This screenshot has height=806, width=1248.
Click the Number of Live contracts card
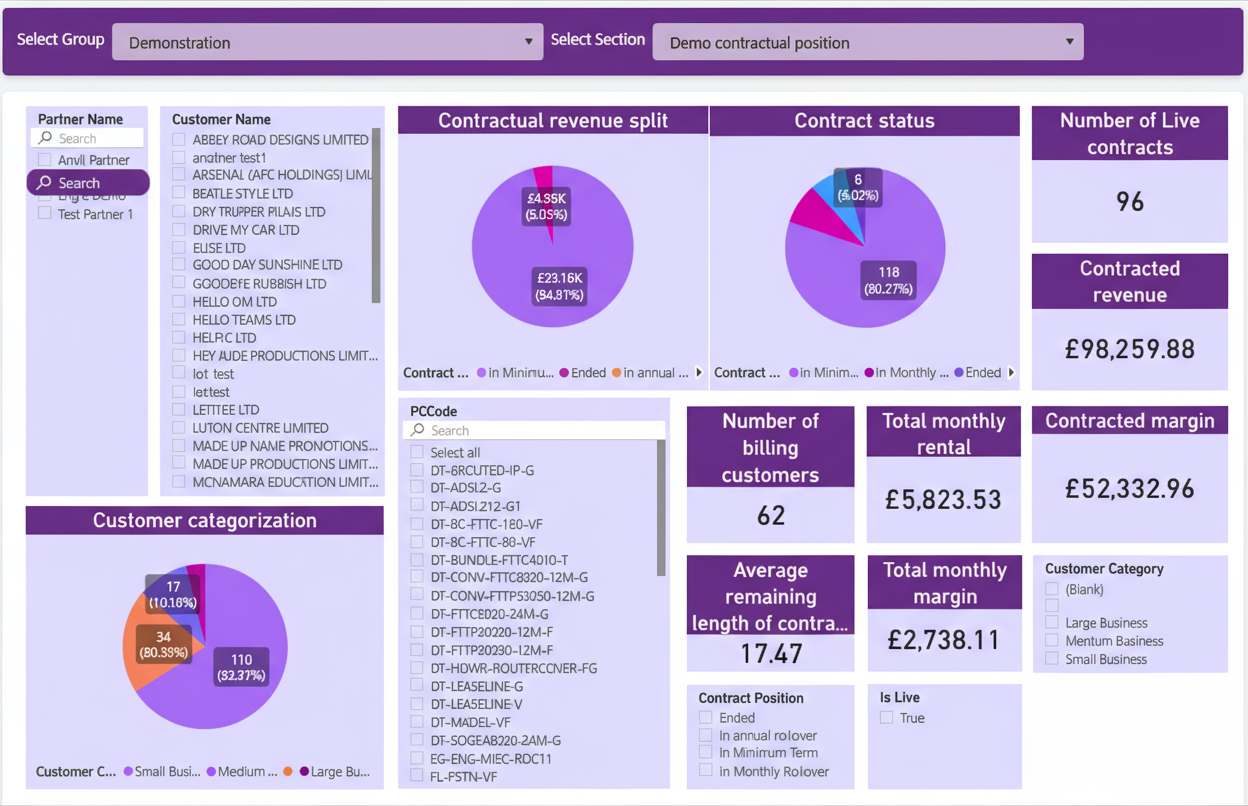[1129, 175]
